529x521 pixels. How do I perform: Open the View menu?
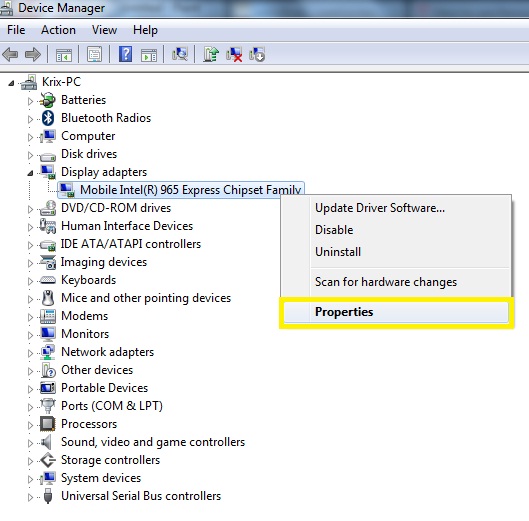click(105, 30)
